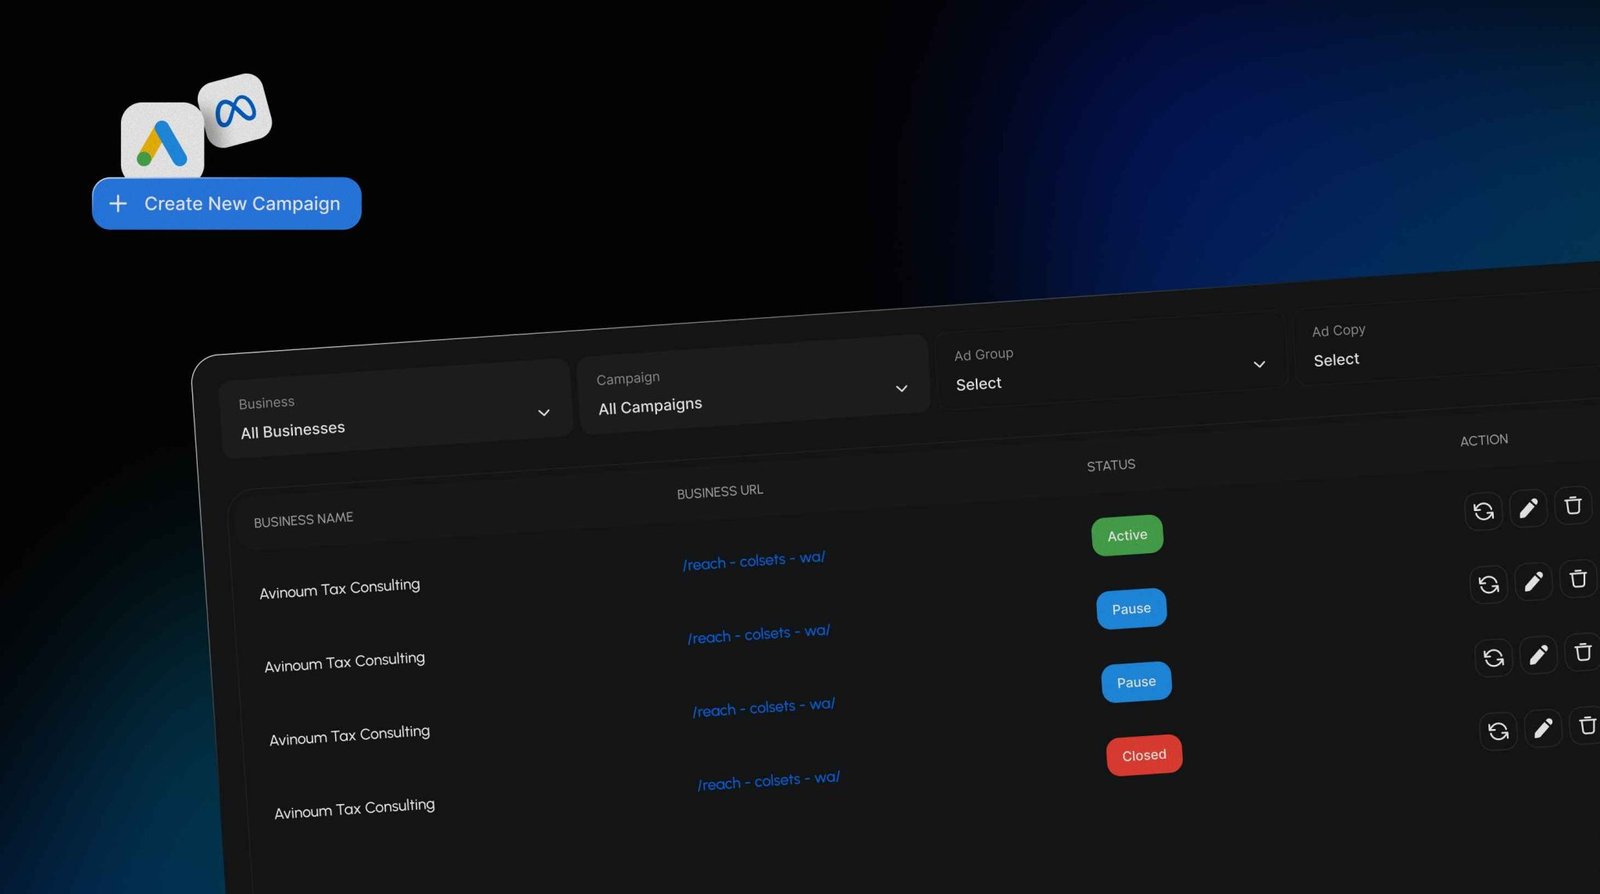Open the Business dropdown showing All Businesses
This screenshot has height=894, width=1600.
[395, 416]
